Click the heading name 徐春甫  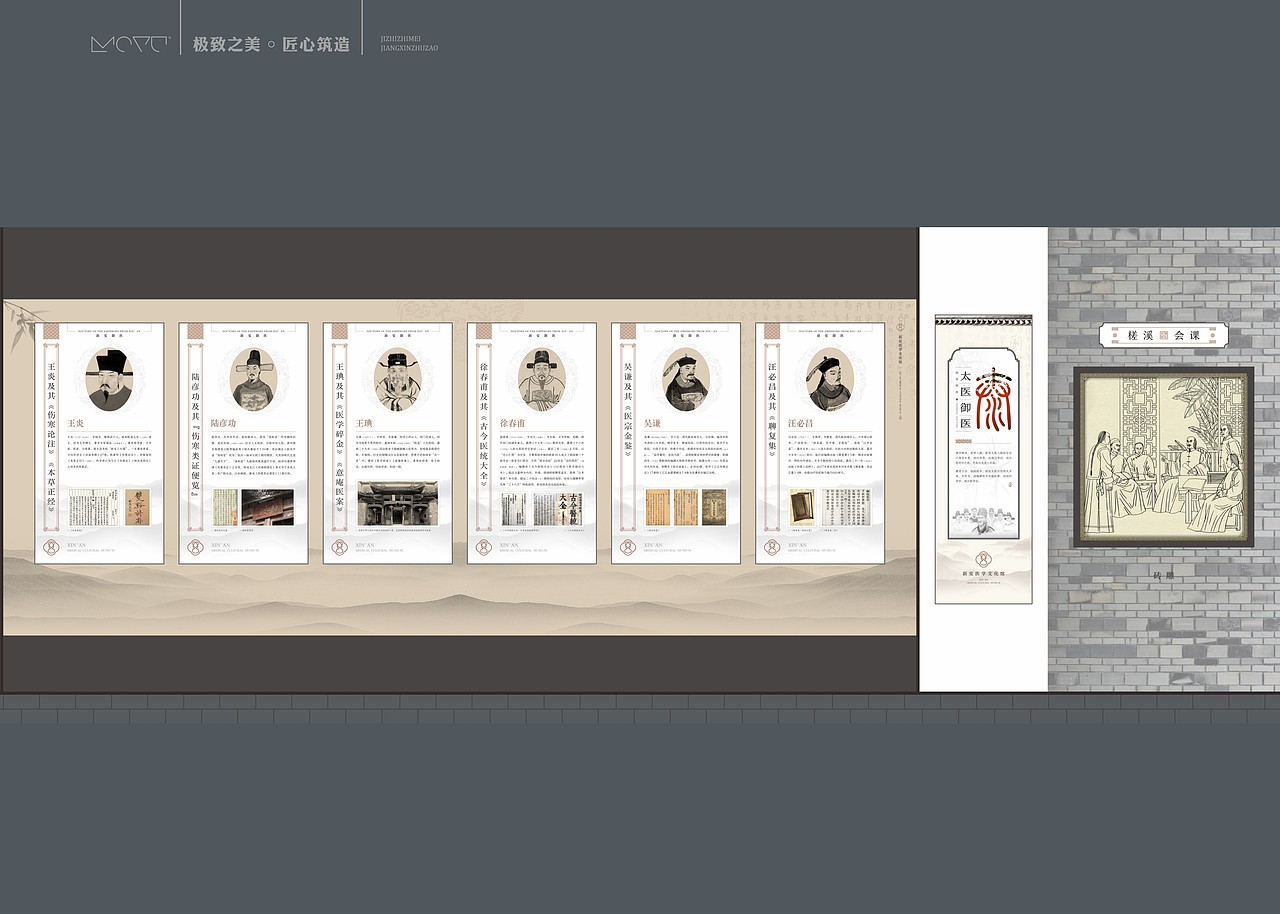(512, 424)
